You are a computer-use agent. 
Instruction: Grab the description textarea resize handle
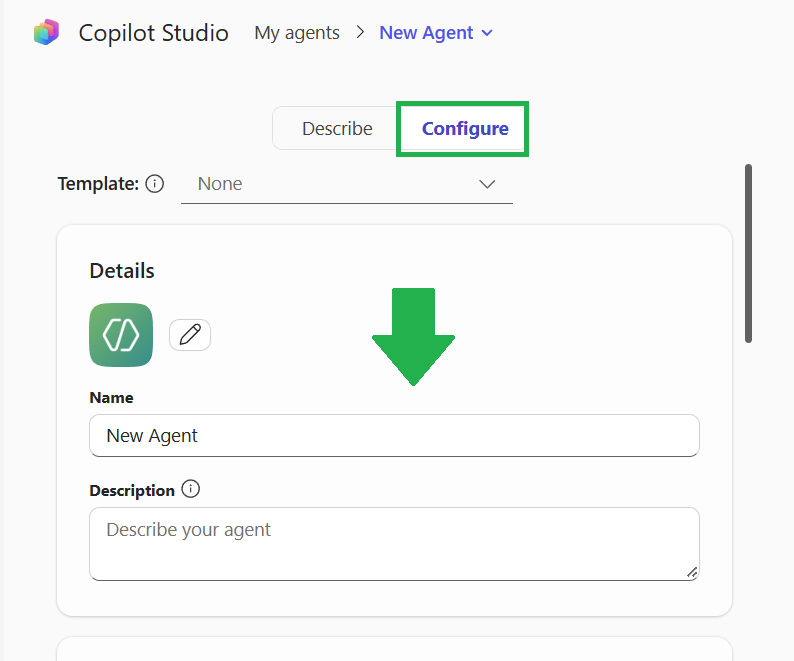click(x=692, y=572)
